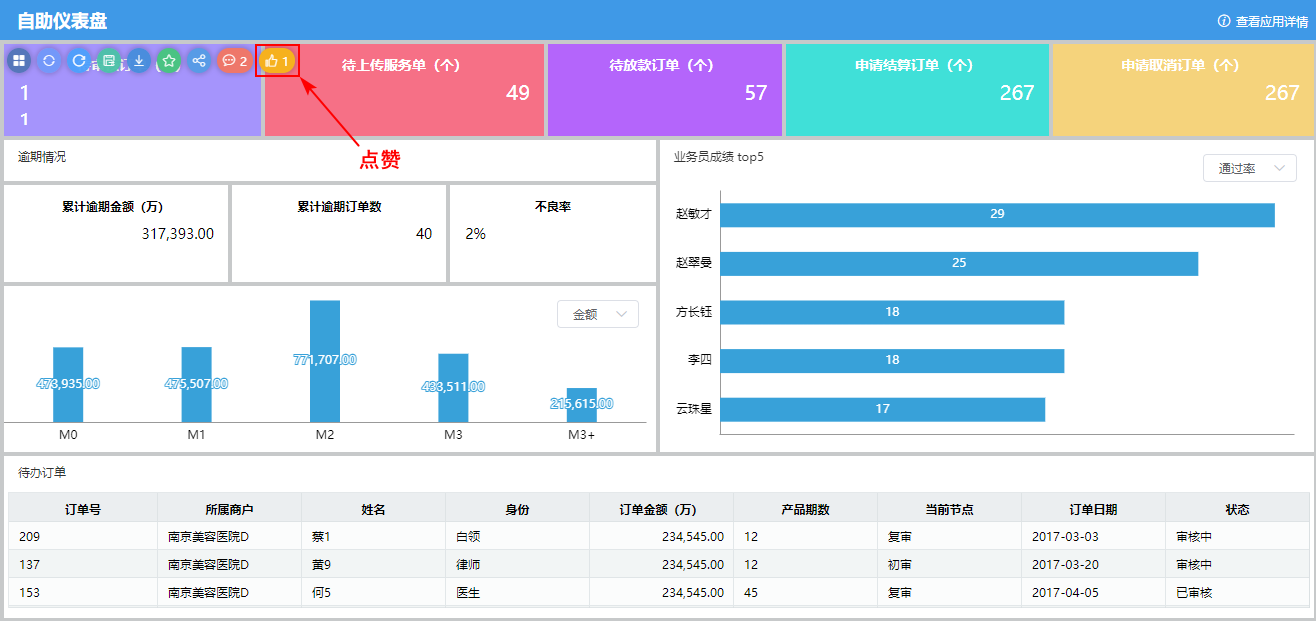This screenshot has height=621, width=1316.
Task: Click the M3 bar labeled 433,511.00
Action: (453, 387)
